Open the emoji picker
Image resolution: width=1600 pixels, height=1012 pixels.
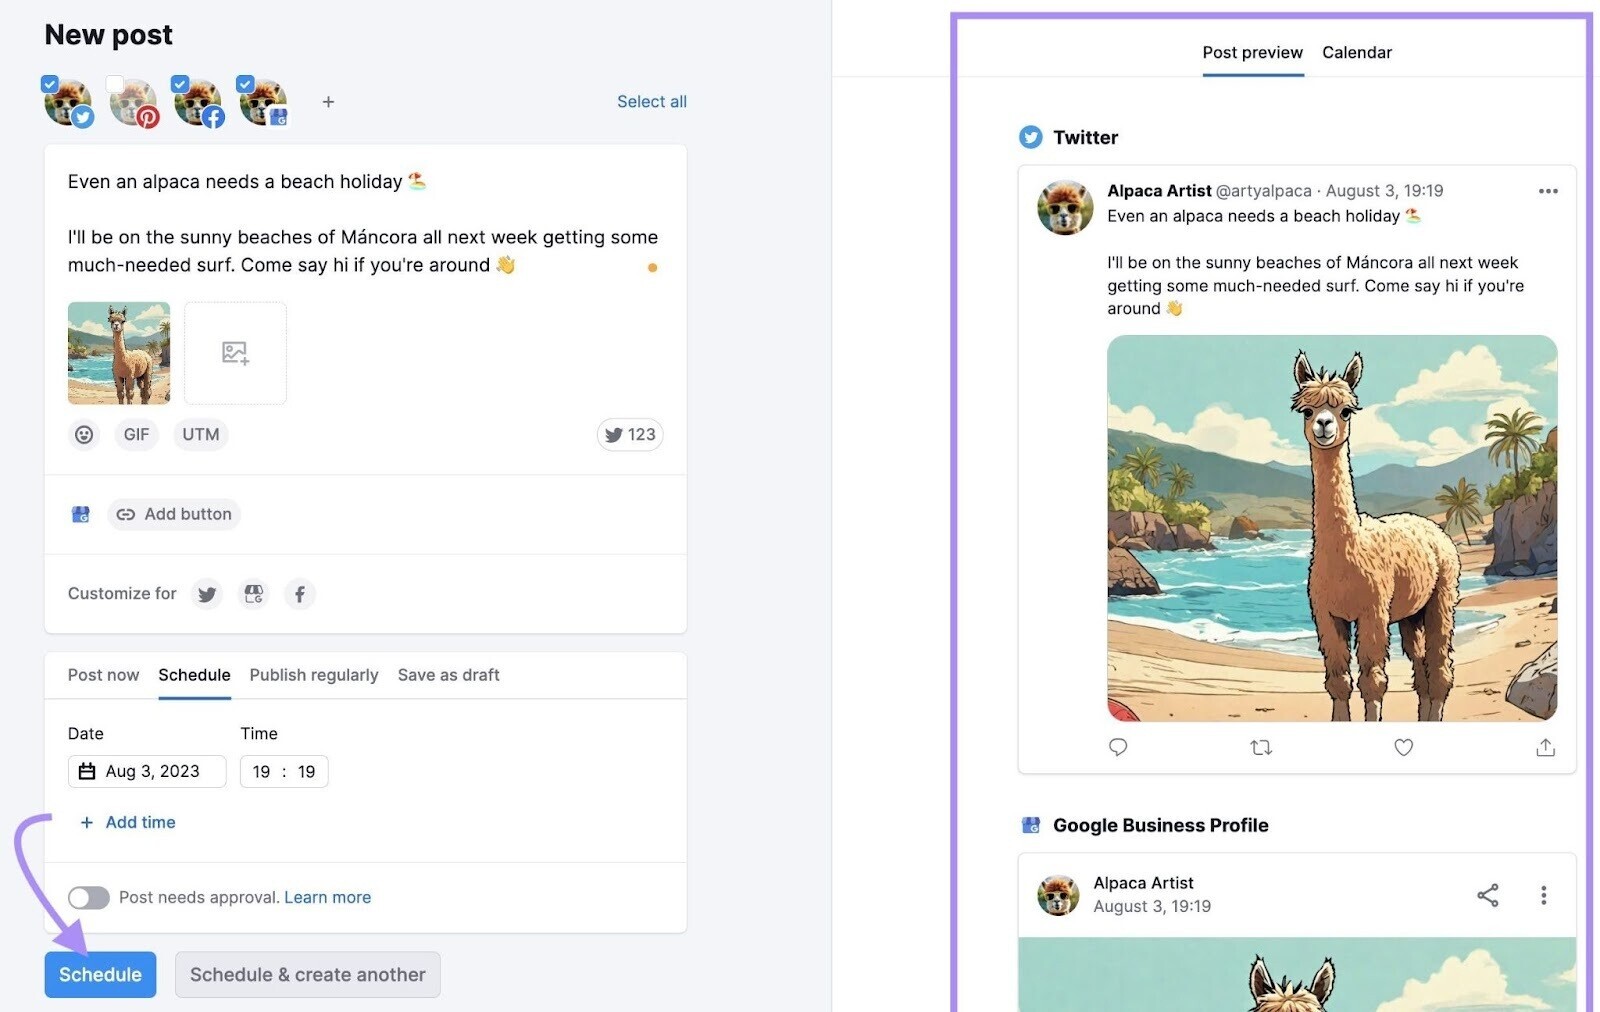pos(84,434)
